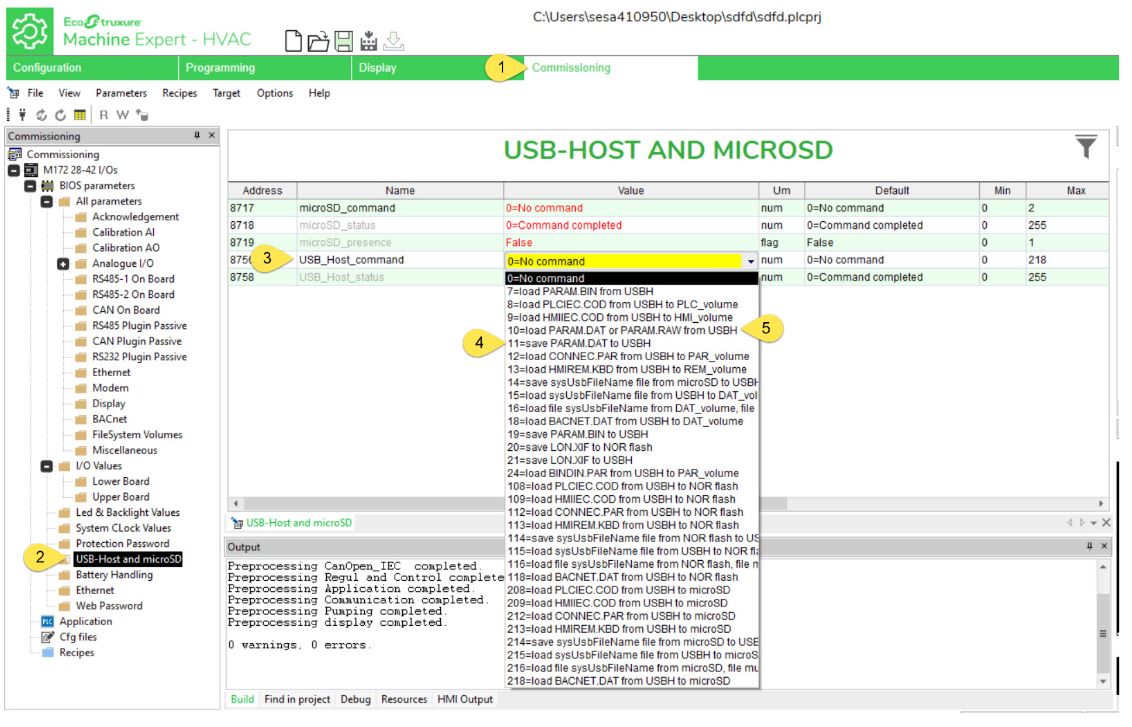
Task: Select Recipes node in tree
Action: pos(77,653)
